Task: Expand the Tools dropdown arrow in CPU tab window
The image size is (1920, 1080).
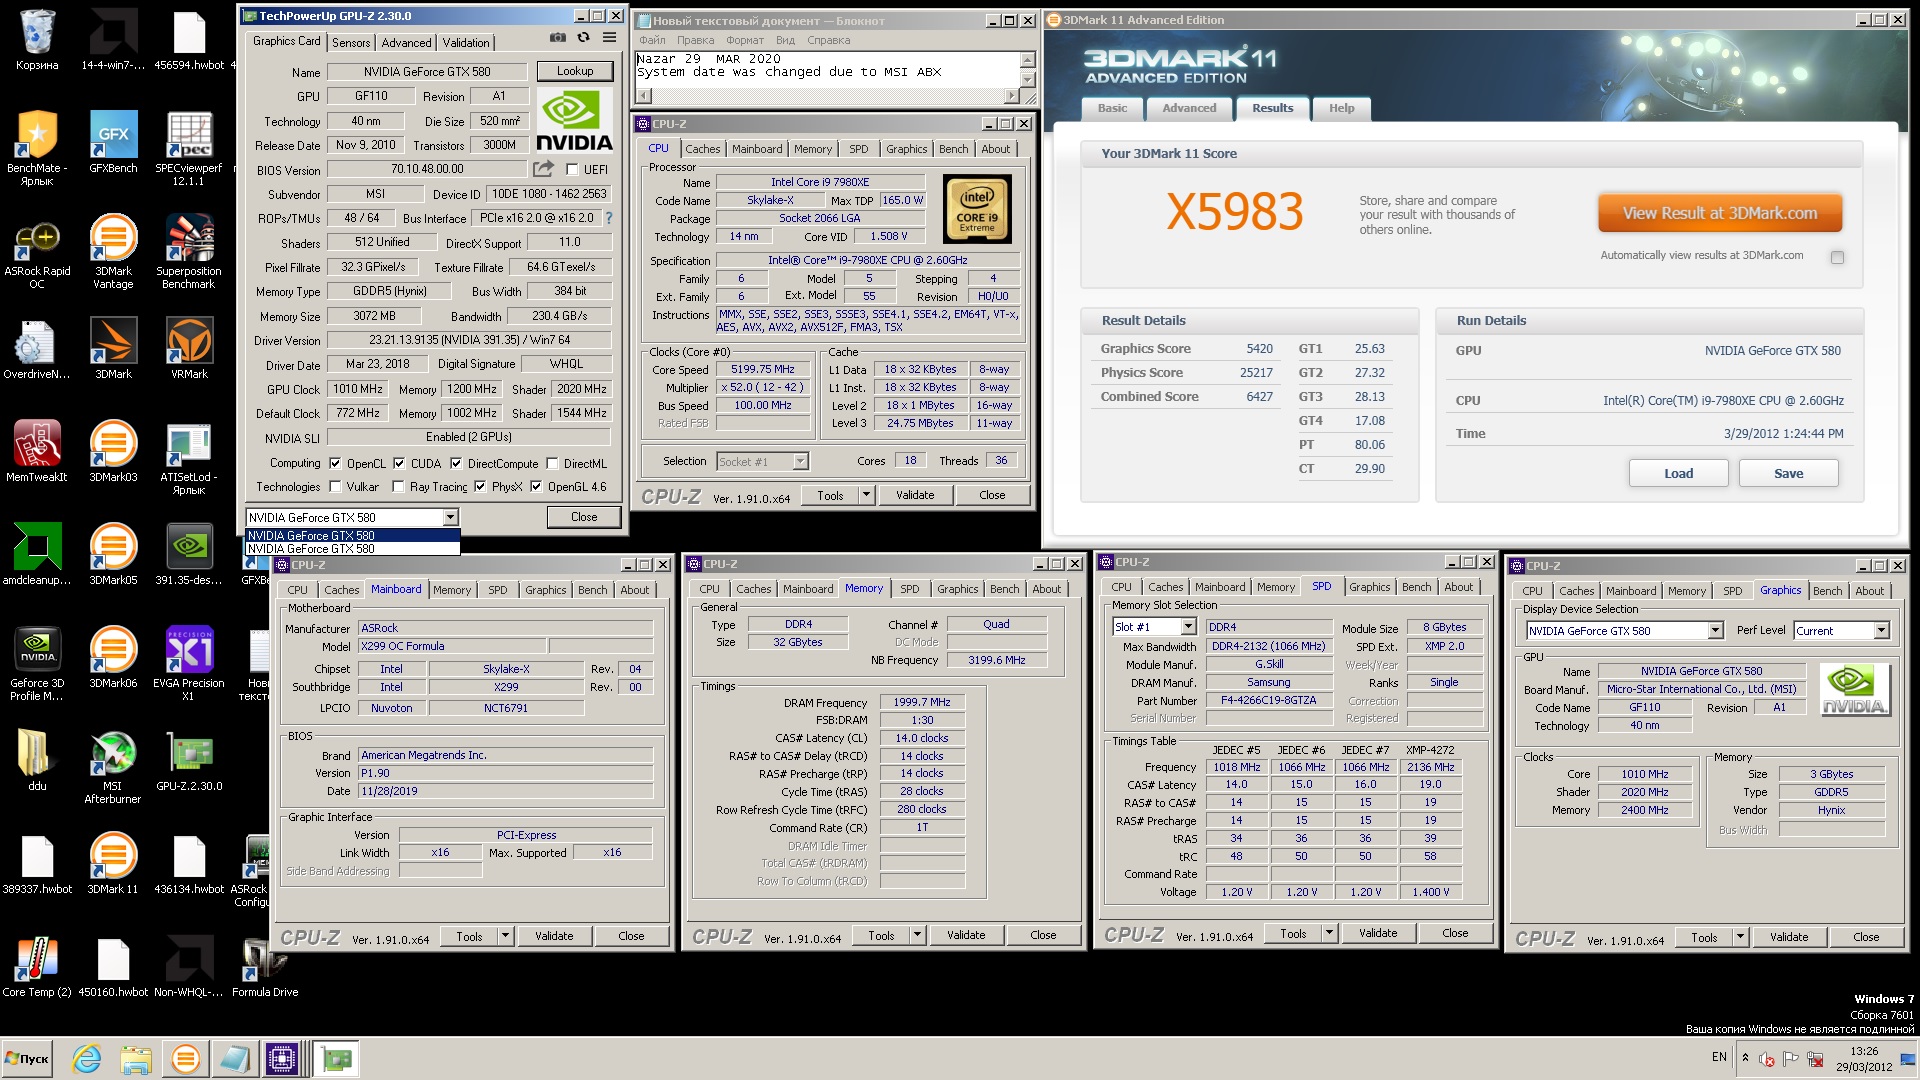Action: coord(867,495)
